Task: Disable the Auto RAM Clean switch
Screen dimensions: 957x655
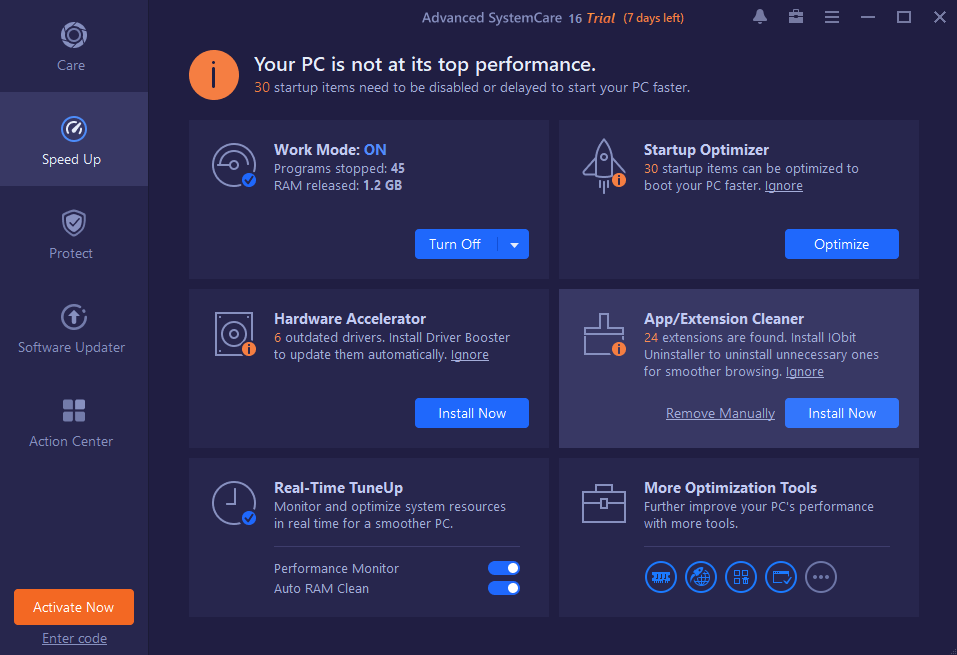Action: point(504,588)
